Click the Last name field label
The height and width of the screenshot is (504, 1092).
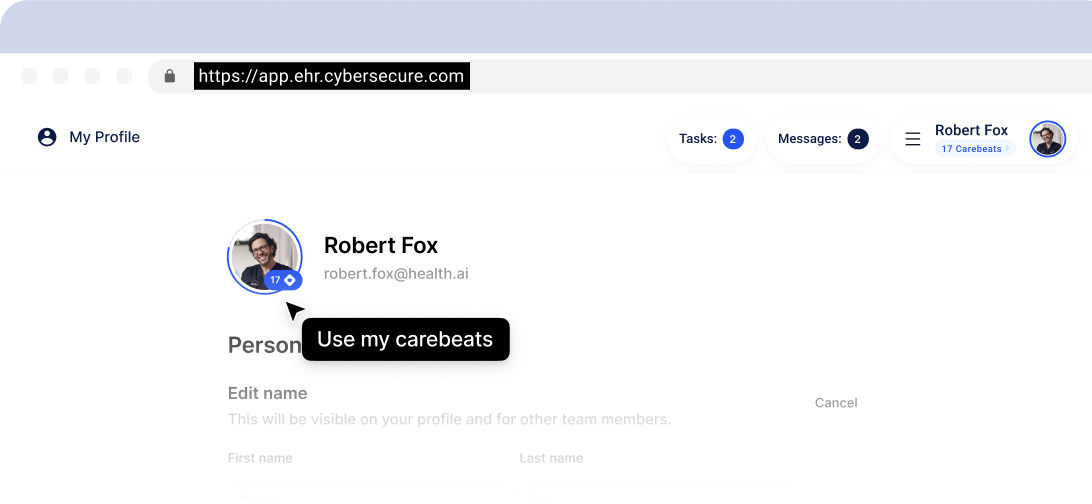551,458
